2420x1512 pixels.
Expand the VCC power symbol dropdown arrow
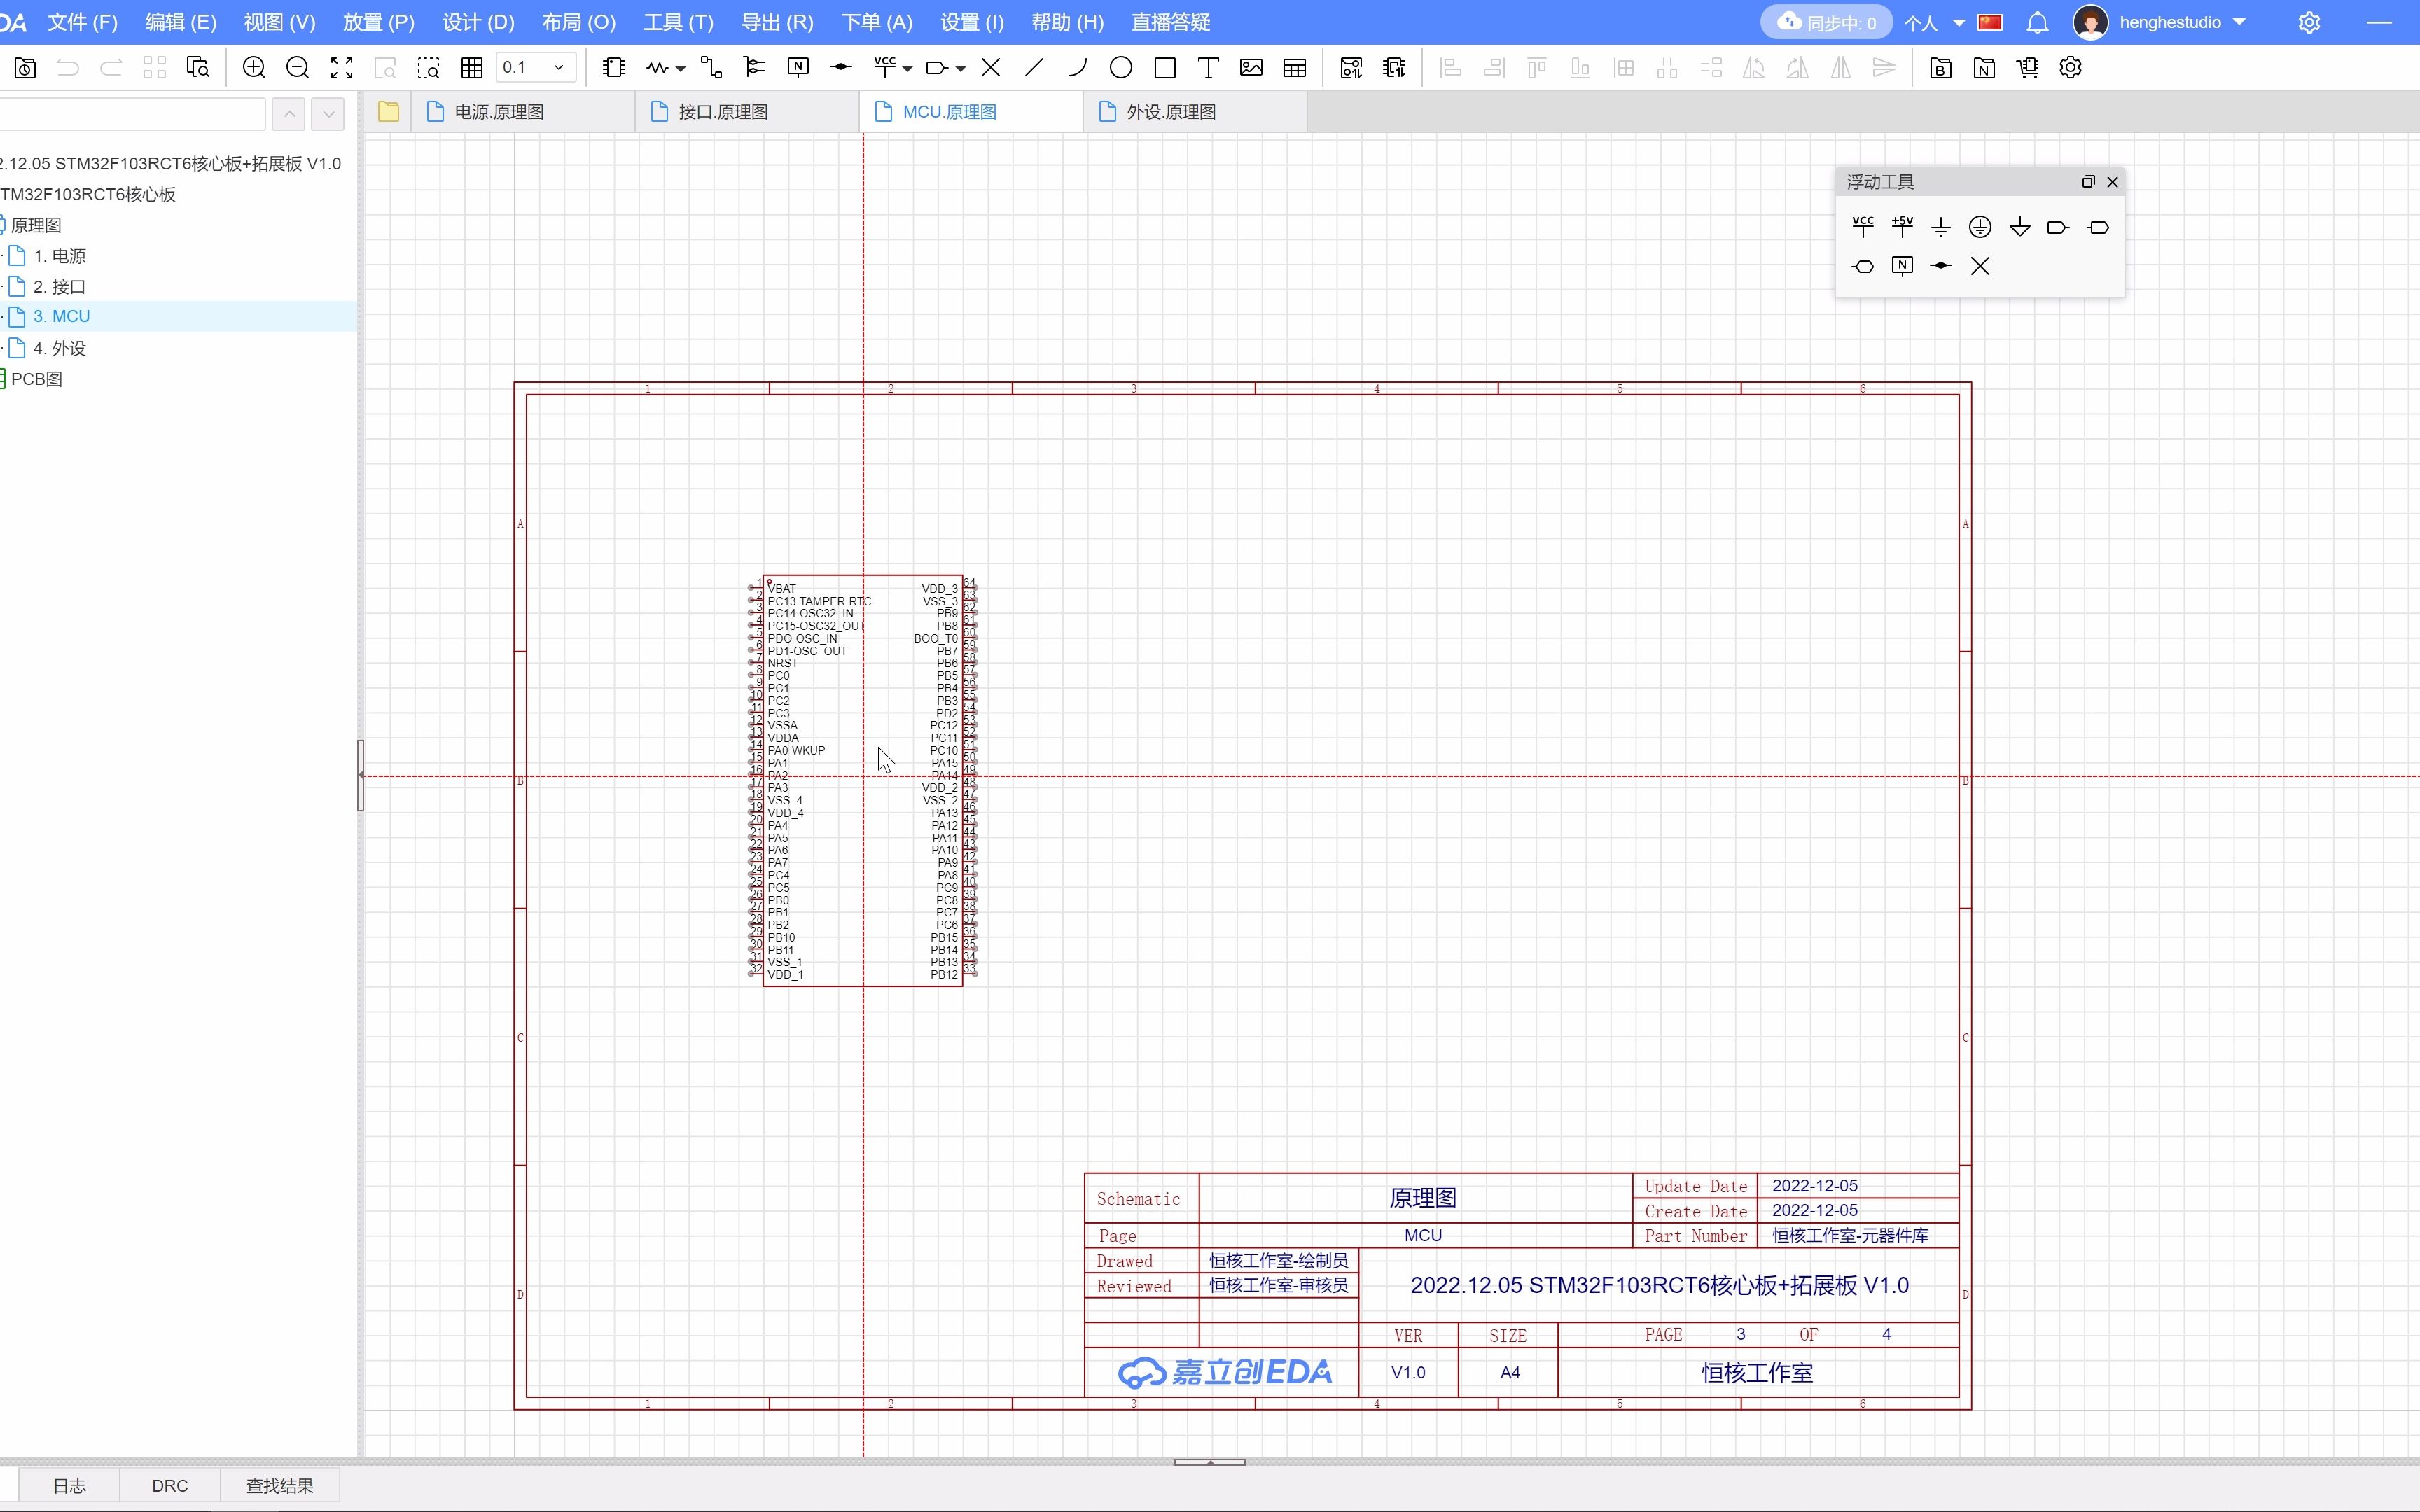tap(908, 69)
